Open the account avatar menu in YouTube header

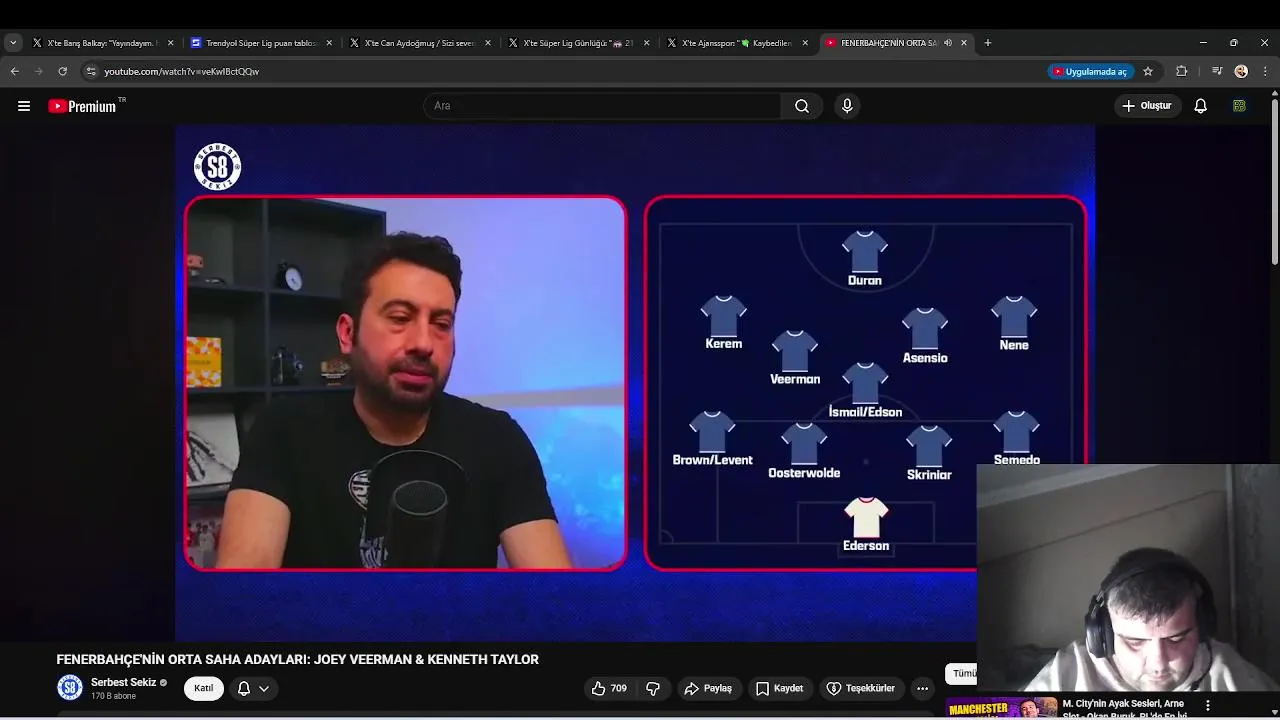[1239, 106]
